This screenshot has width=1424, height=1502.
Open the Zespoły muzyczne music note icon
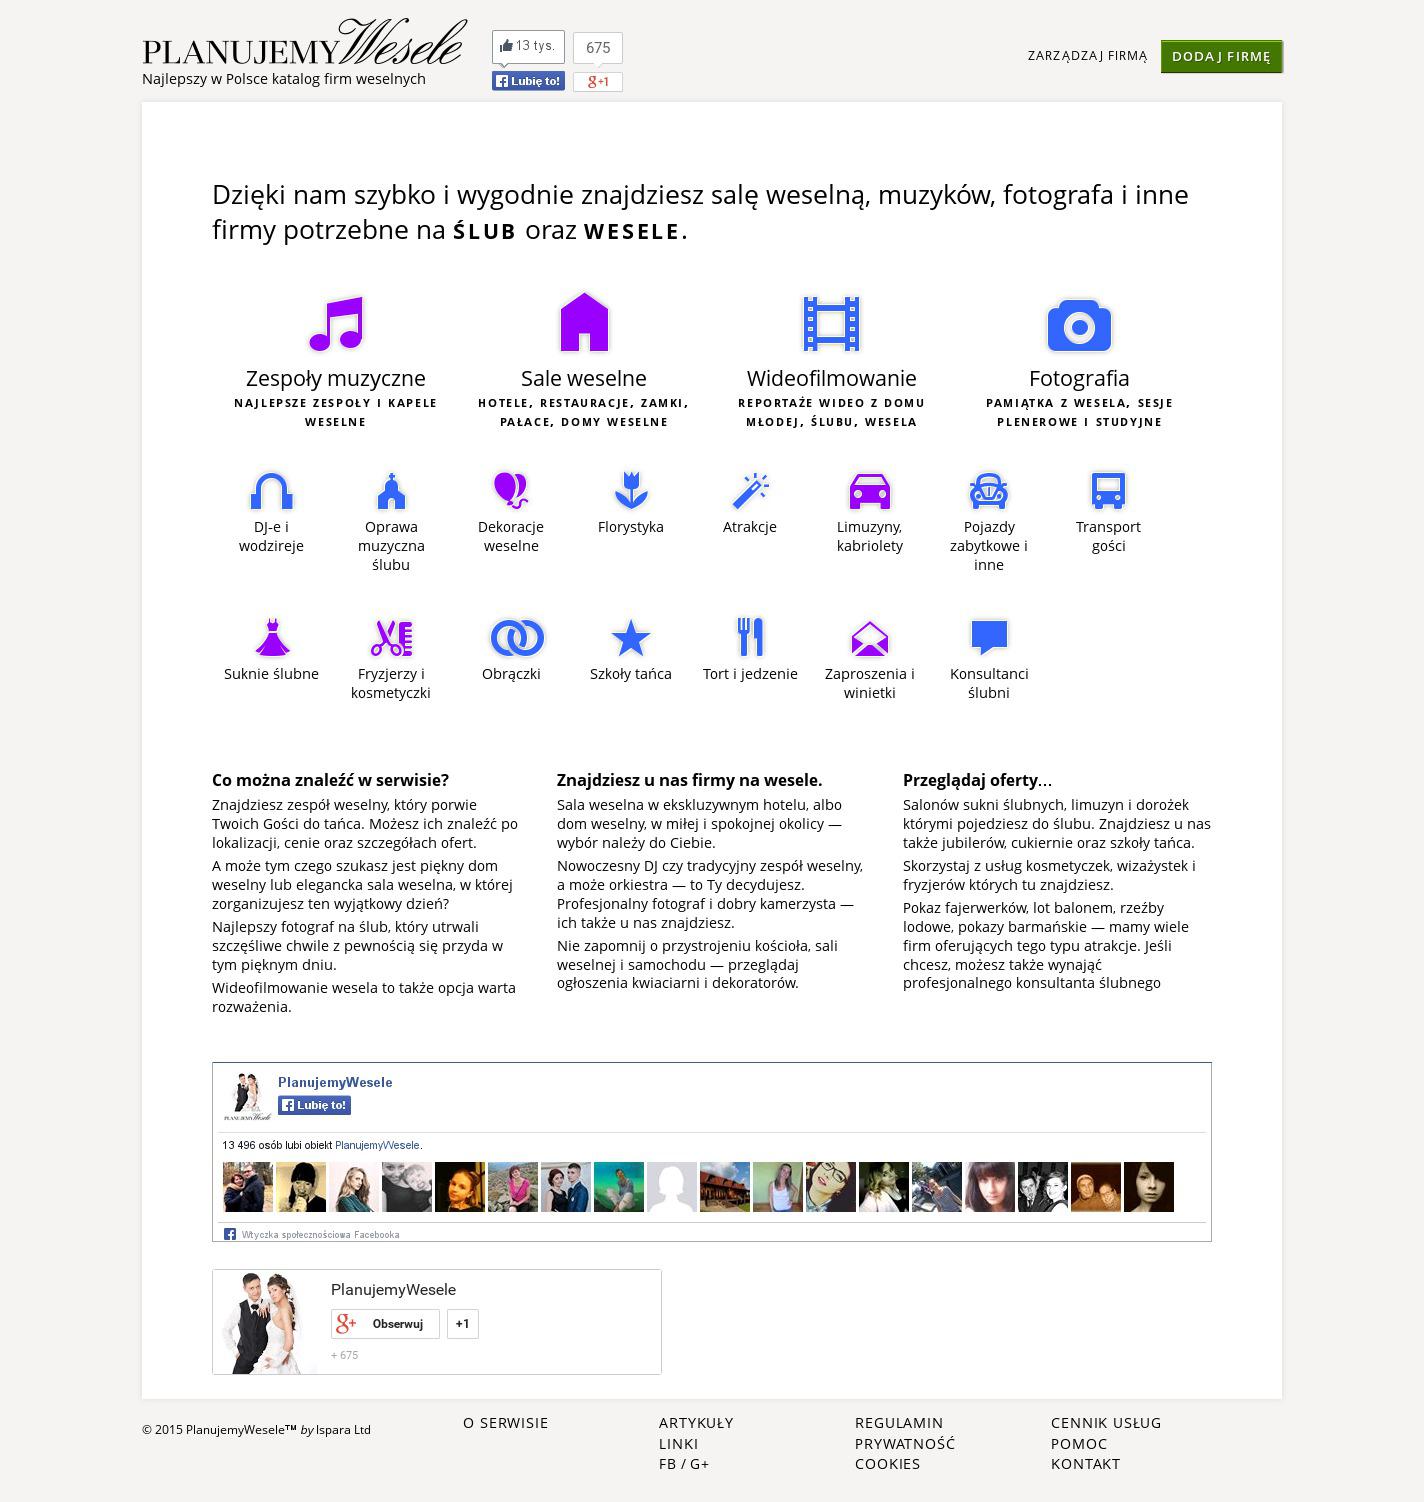(336, 323)
